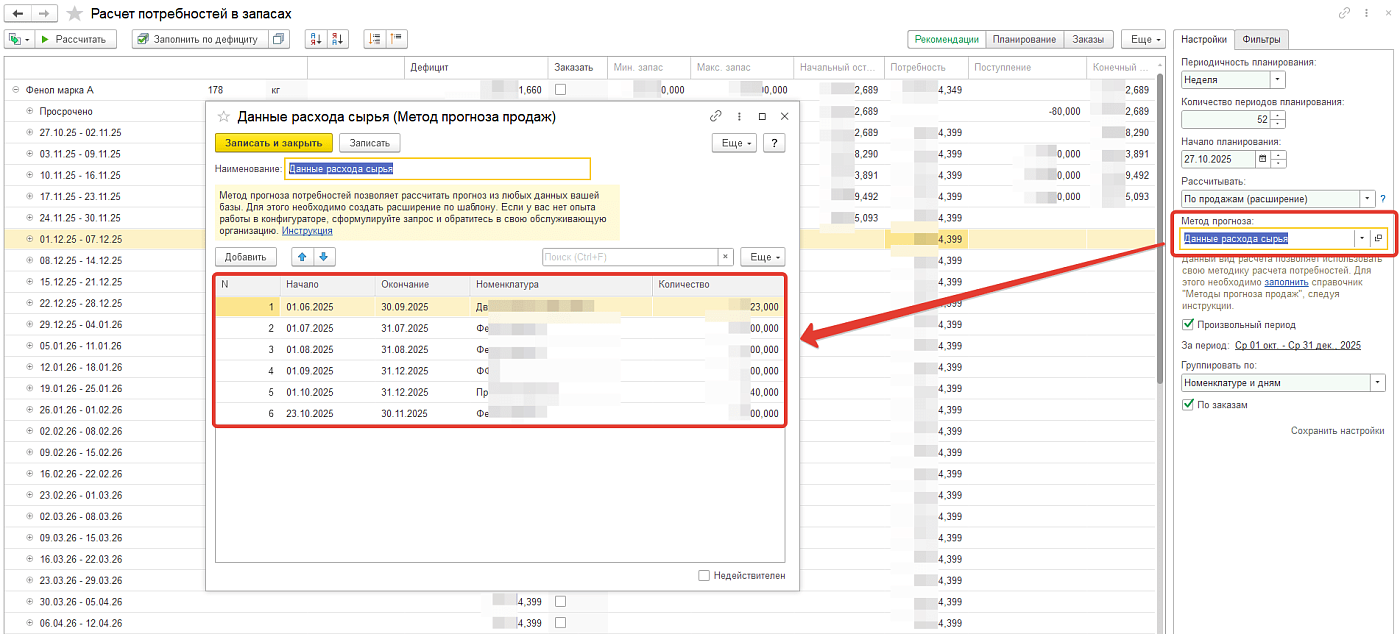Open the Инструкция link in the dialog
Image resolution: width=1400 pixels, height=634 pixels.
[307, 231]
